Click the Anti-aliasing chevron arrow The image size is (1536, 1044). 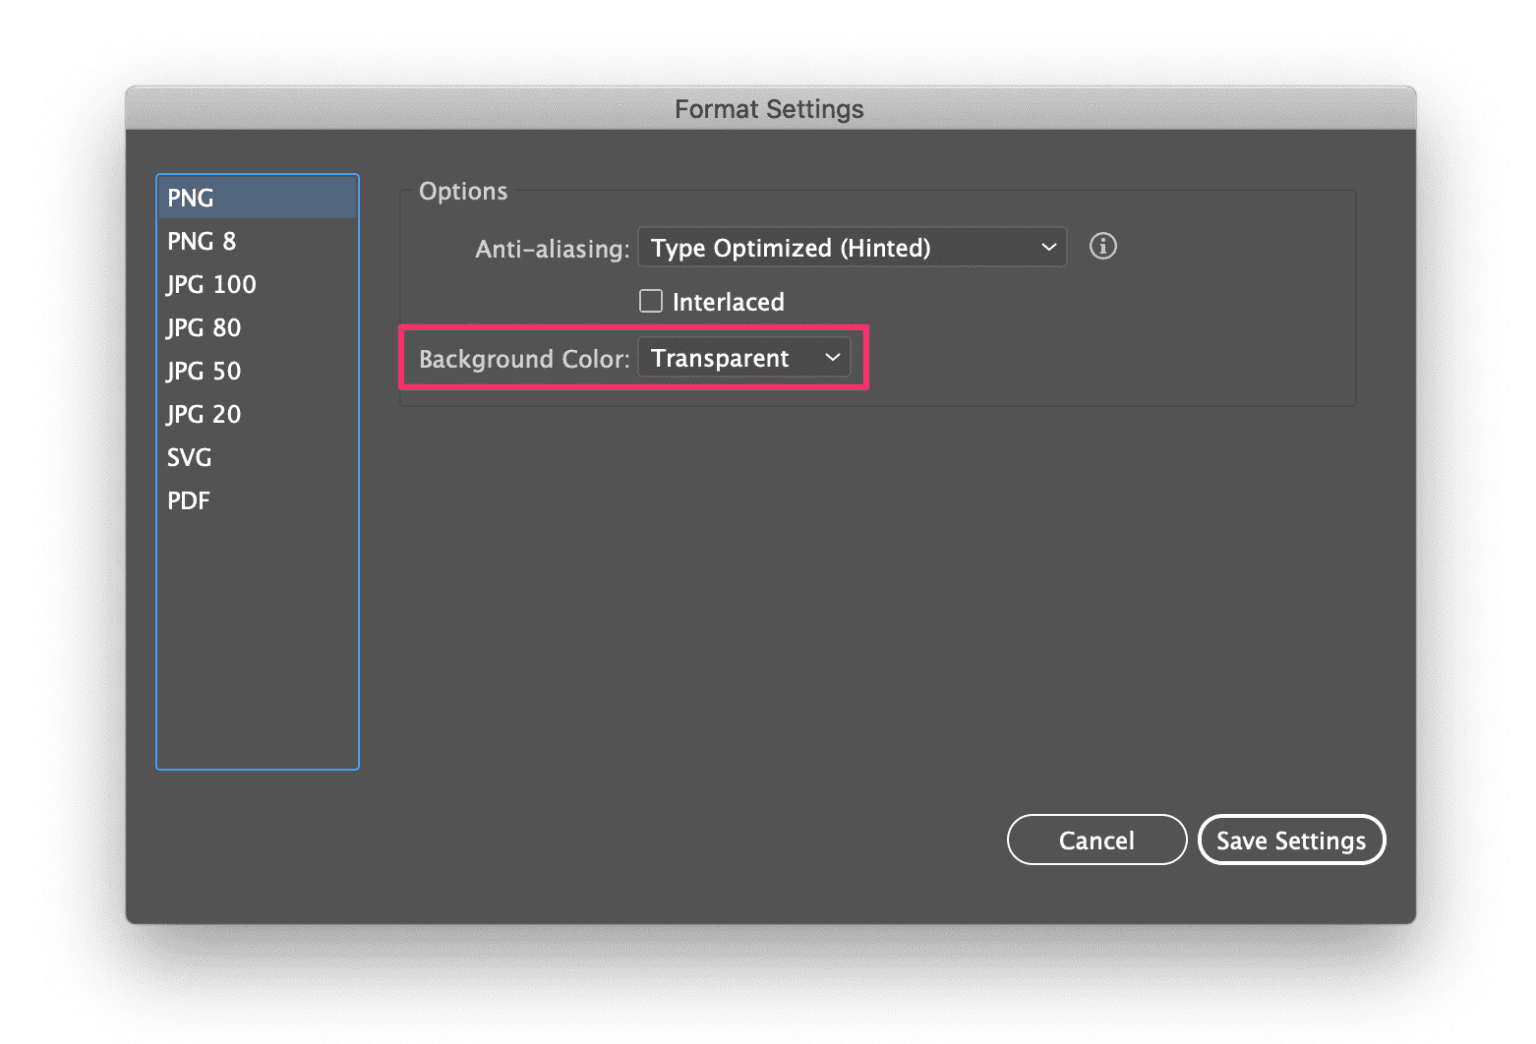[x=1048, y=247]
